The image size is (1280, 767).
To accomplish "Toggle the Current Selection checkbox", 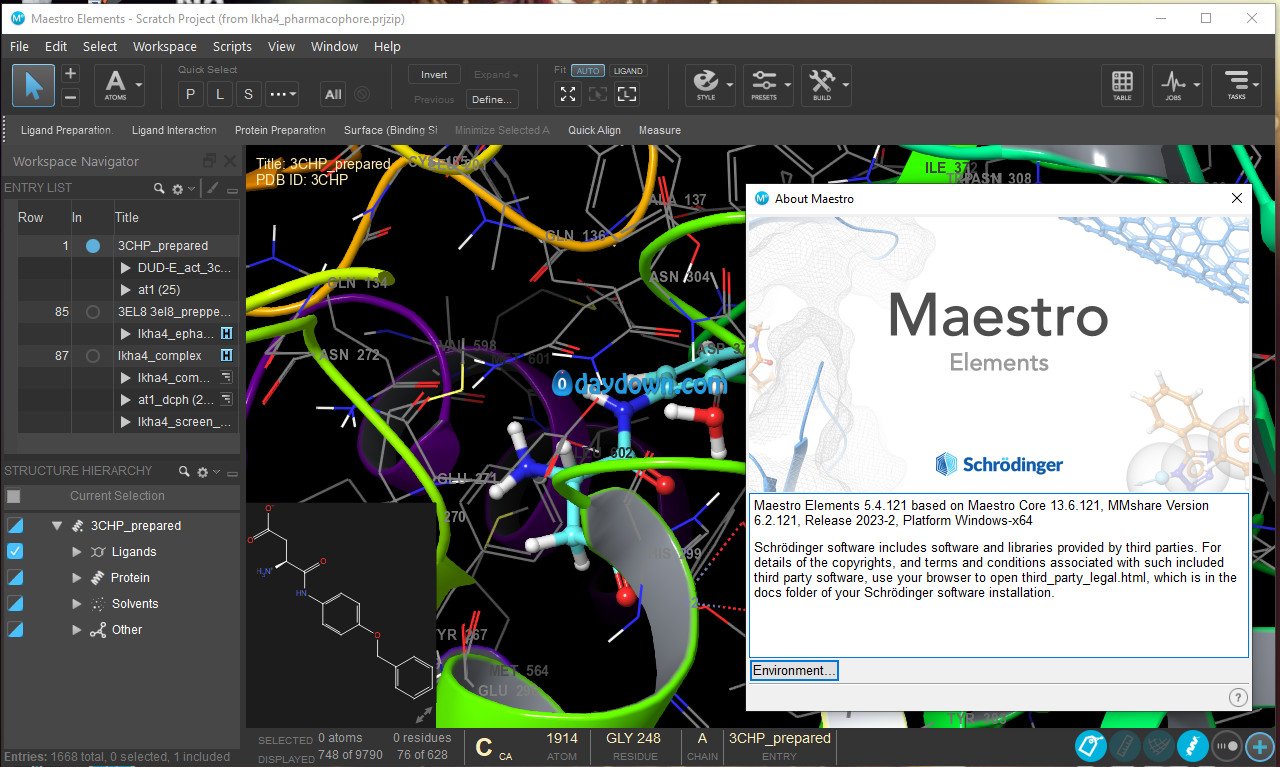I will coord(13,496).
